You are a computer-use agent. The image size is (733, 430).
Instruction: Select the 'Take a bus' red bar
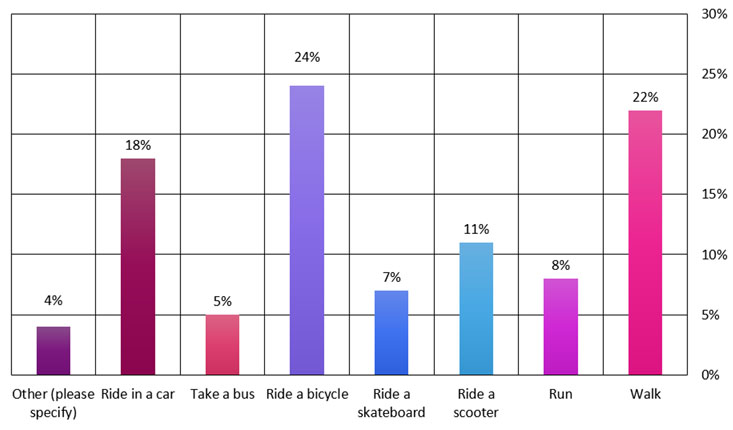click(222, 344)
